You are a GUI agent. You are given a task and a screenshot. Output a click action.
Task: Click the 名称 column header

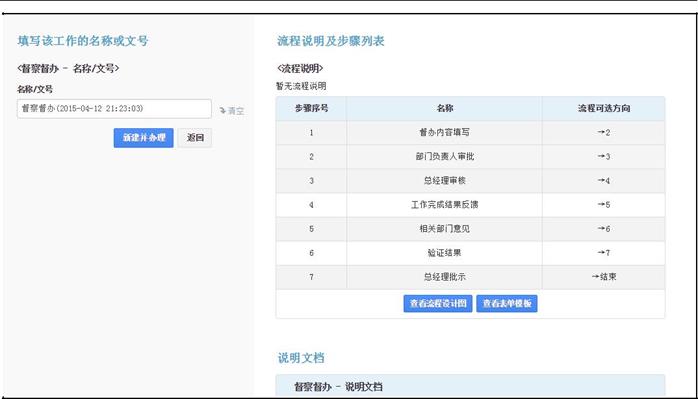[444, 108]
